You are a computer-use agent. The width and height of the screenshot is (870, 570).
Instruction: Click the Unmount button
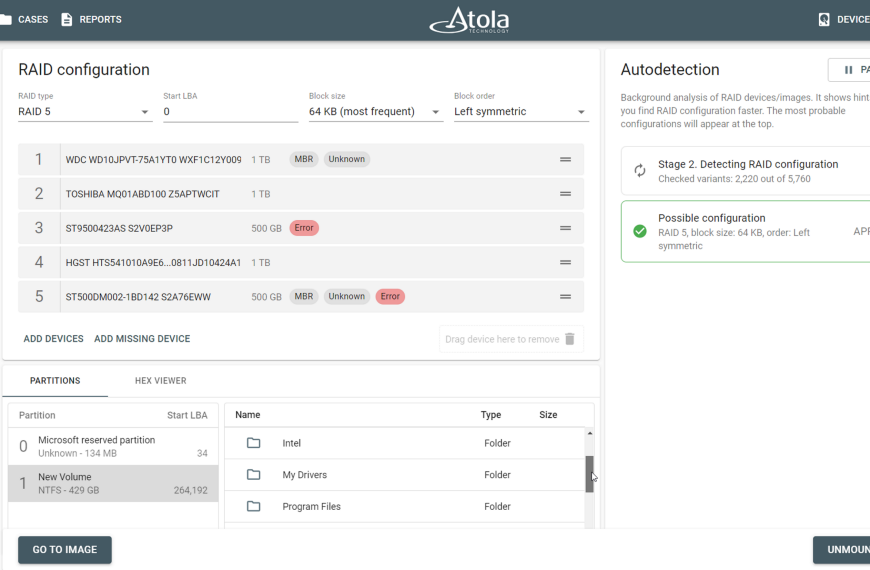click(842, 549)
